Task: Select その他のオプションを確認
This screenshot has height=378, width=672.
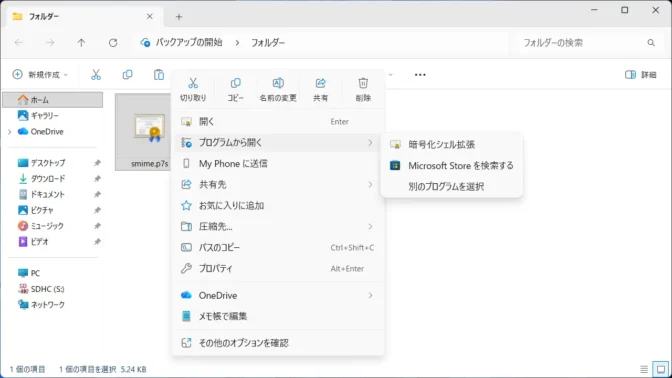Action: click(x=278, y=343)
